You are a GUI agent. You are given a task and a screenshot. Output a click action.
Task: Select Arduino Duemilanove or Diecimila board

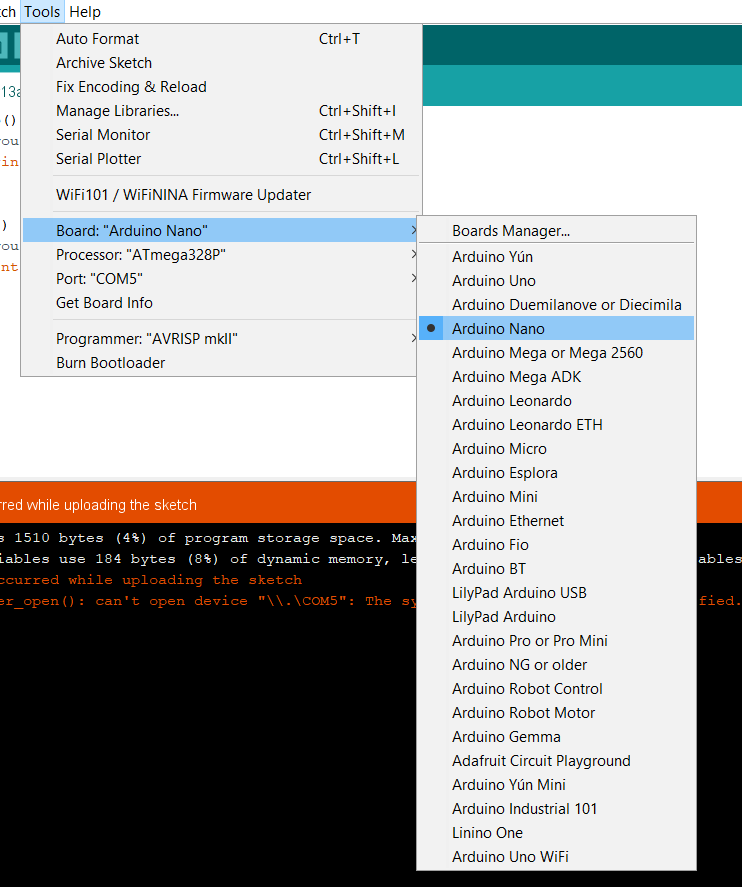[556, 305]
